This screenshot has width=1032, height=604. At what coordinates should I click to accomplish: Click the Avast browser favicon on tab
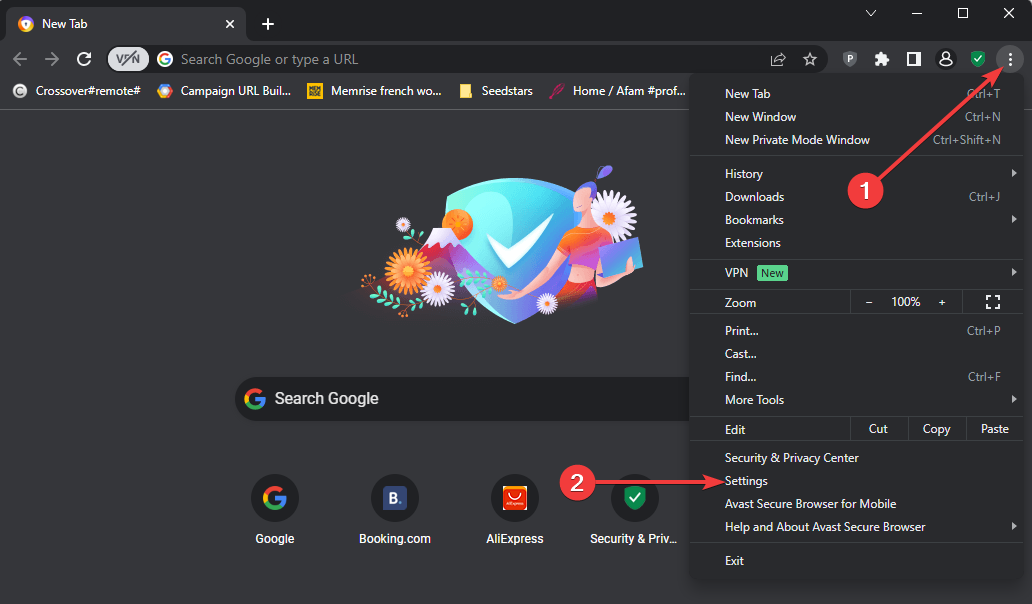click(x=26, y=24)
